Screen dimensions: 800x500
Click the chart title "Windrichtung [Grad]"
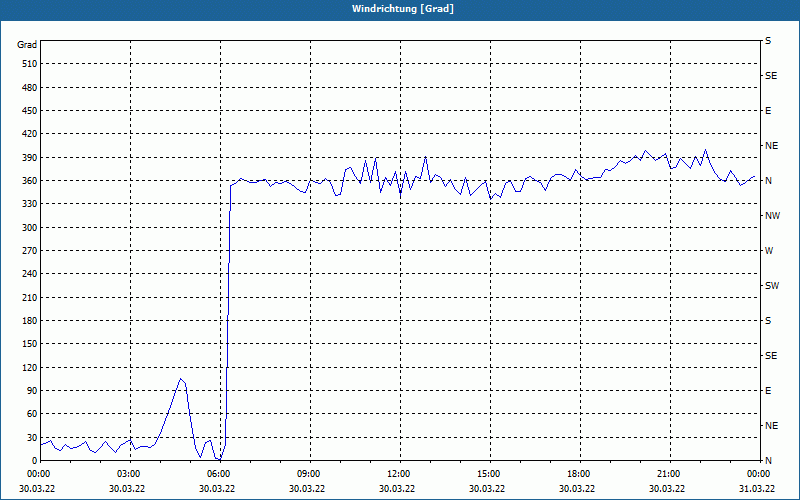[403, 9]
